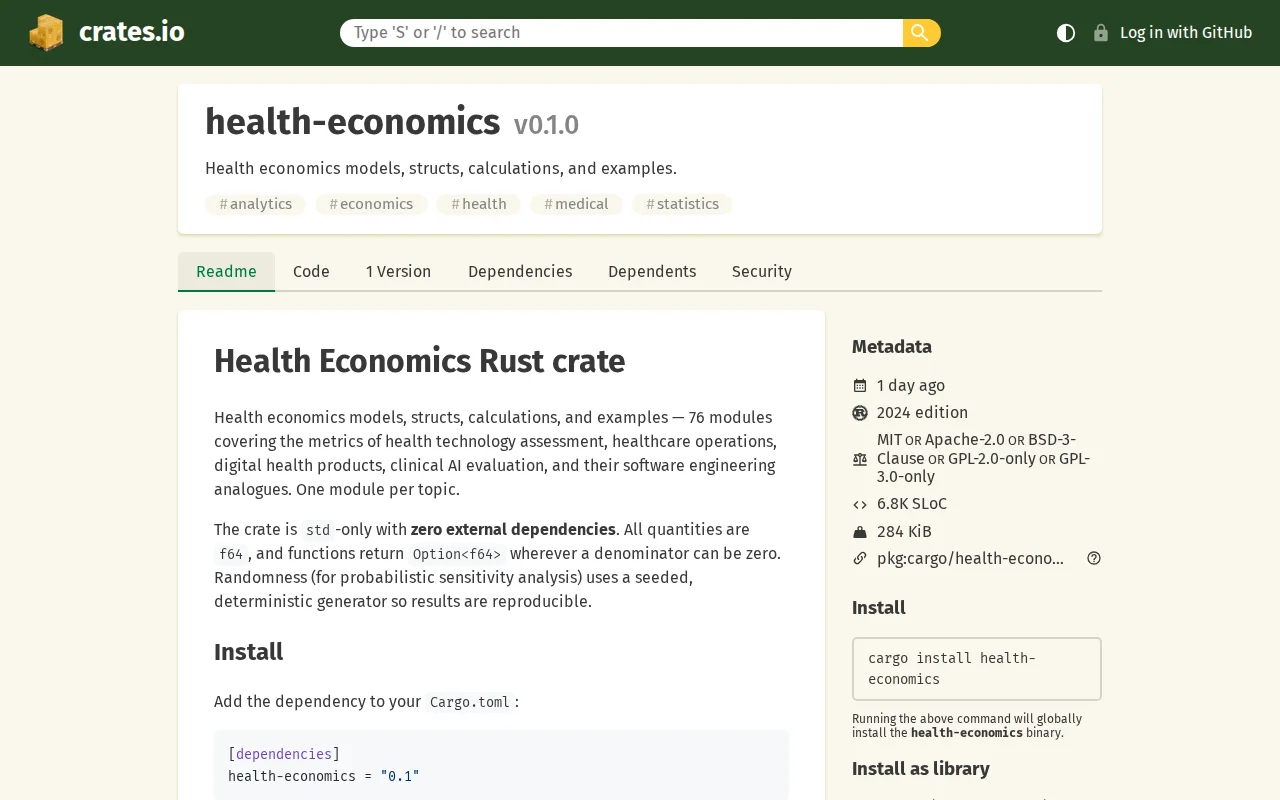Click the Rust edition icon beside 2024 edition
The width and height of the screenshot is (1280, 800).
click(x=860, y=413)
